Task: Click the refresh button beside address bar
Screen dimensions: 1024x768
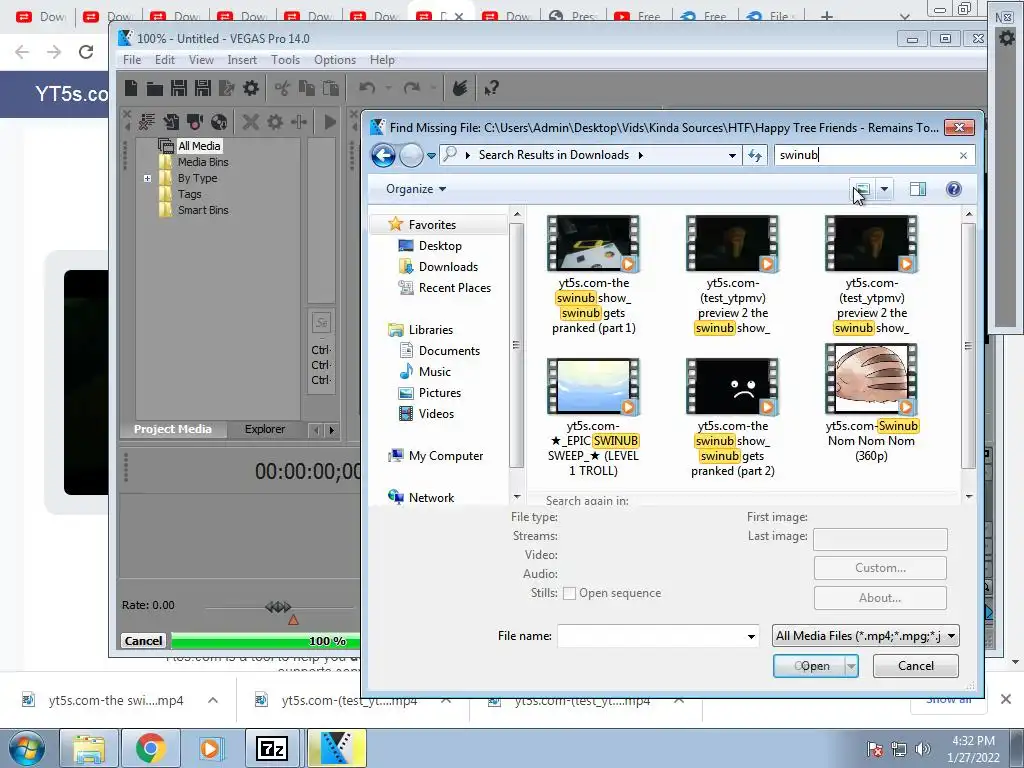Action: [x=755, y=155]
